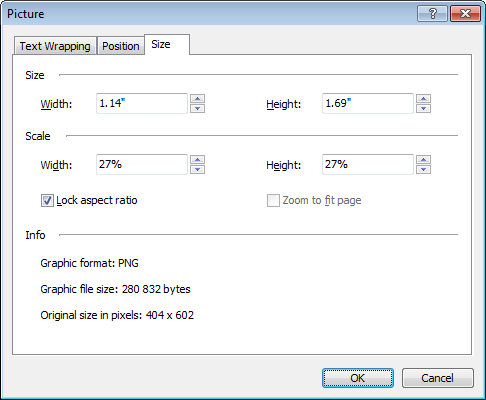Open the Position tab

click(121, 46)
